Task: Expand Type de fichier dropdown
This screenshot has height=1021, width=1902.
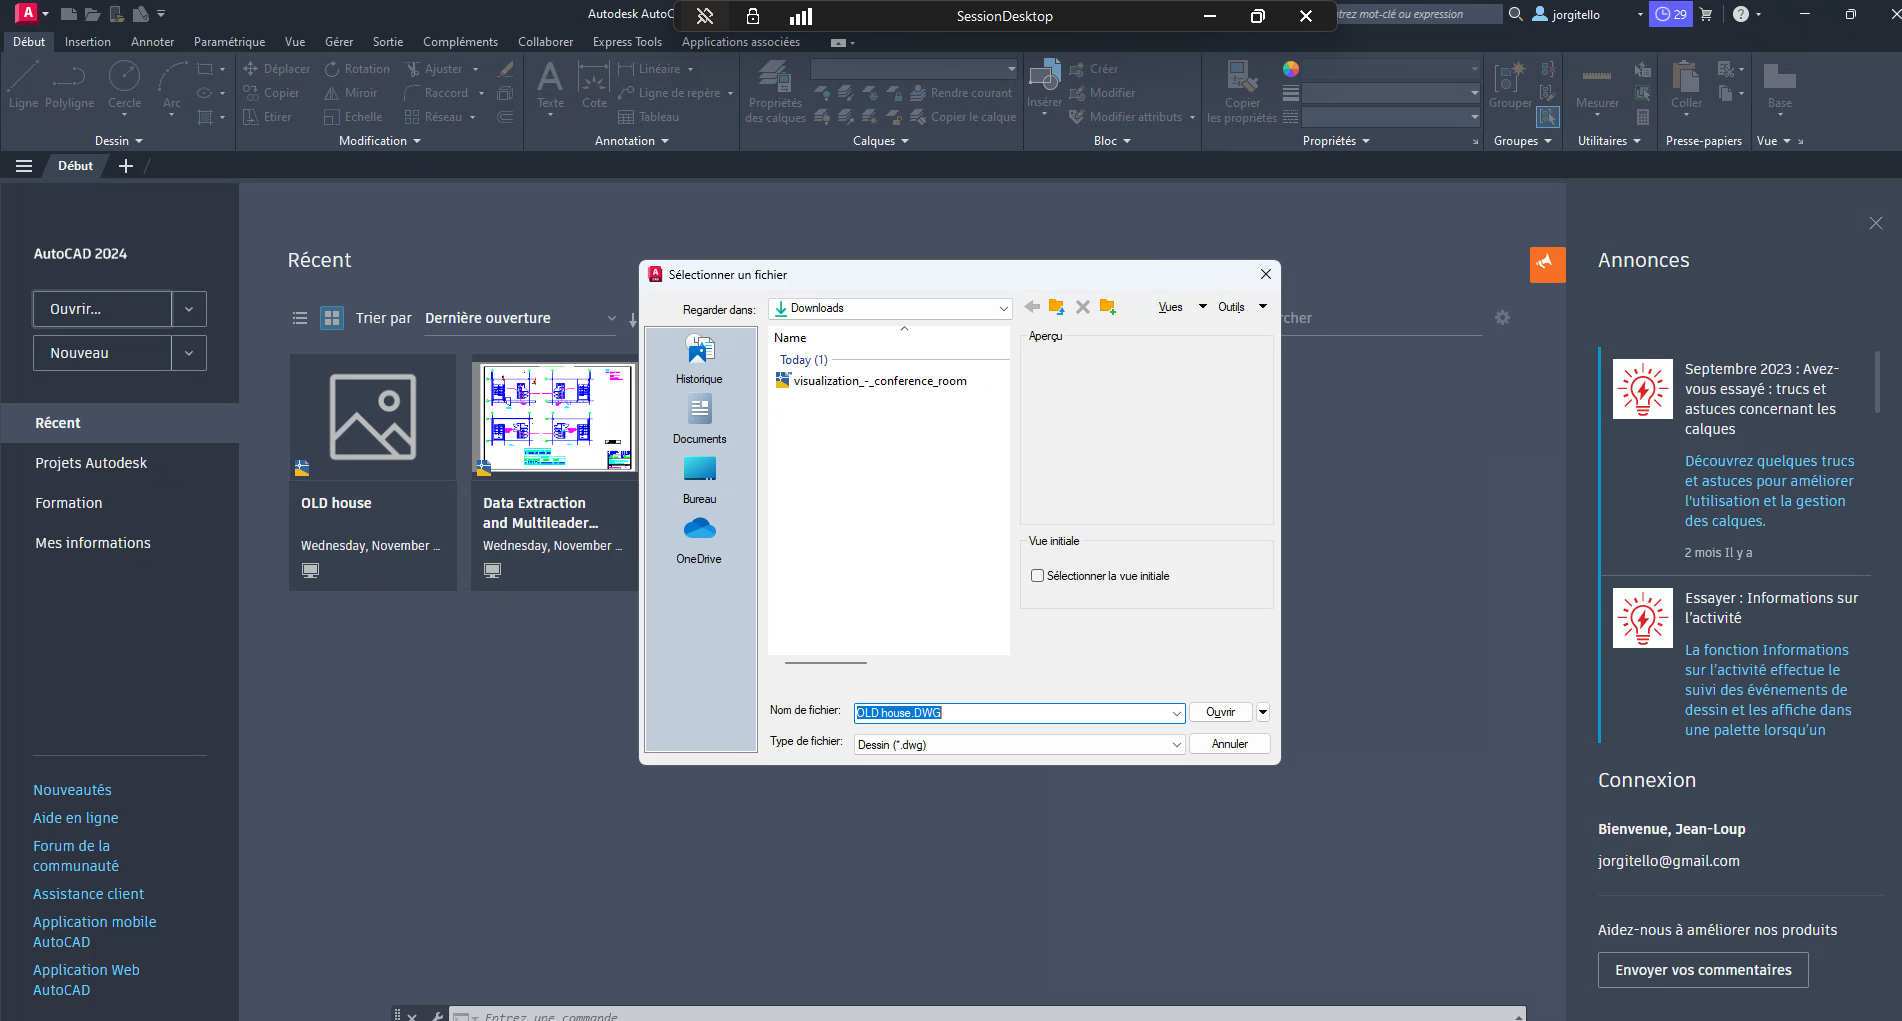Action: pyautogui.click(x=1176, y=745)
